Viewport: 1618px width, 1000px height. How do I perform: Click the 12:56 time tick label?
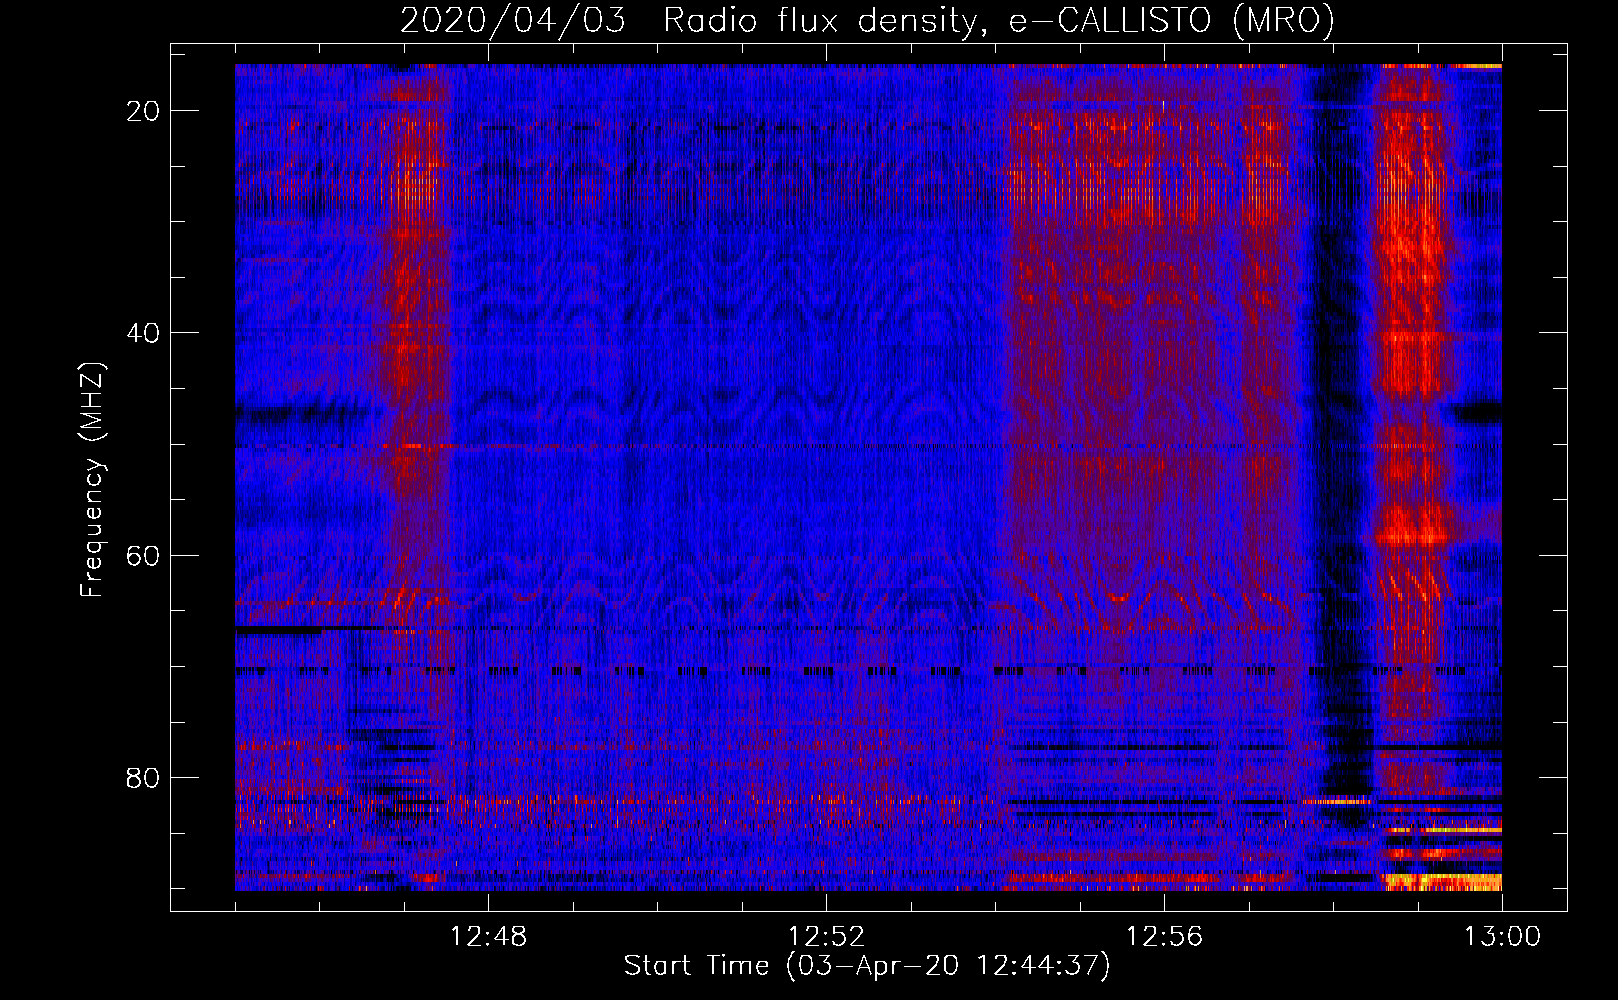click(x=1164, y=937)
